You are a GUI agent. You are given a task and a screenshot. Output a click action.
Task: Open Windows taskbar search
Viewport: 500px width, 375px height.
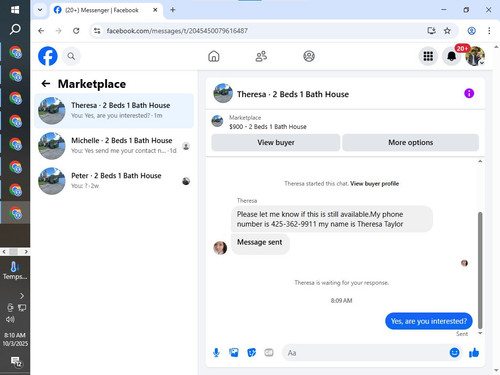pos(15,29)
